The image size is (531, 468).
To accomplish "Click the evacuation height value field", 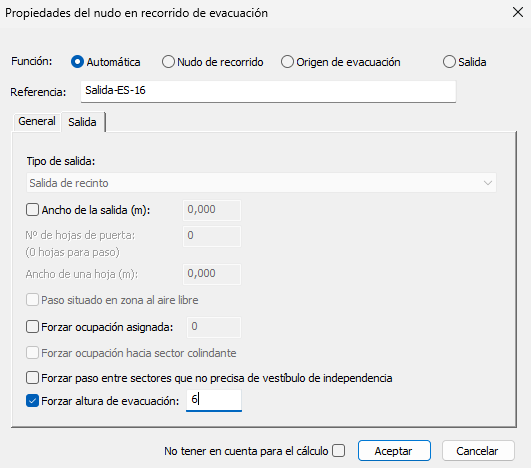I will (x=214, y=400).
